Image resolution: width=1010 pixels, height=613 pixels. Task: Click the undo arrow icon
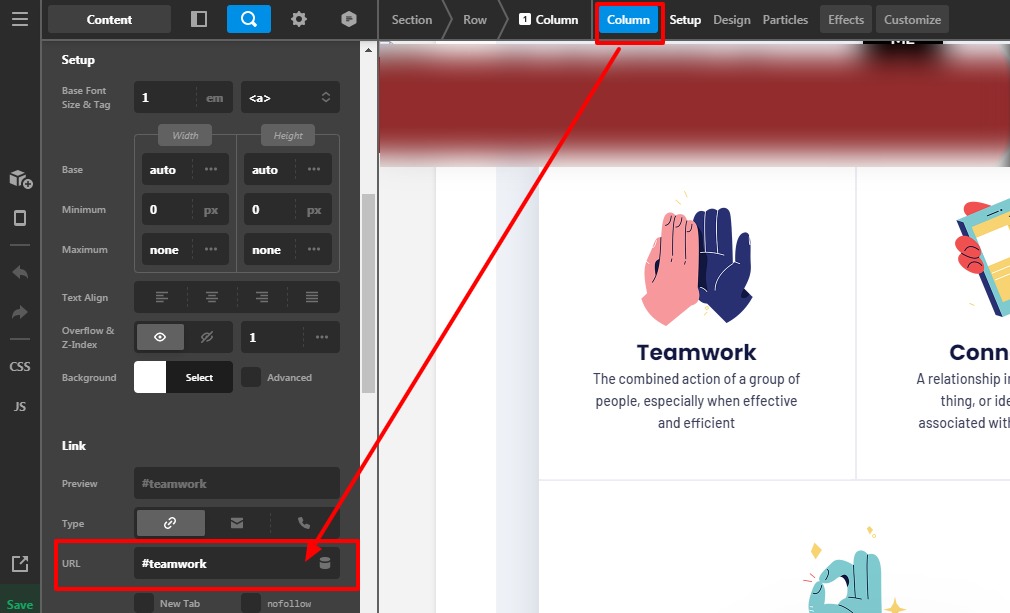tap(20, 272)
